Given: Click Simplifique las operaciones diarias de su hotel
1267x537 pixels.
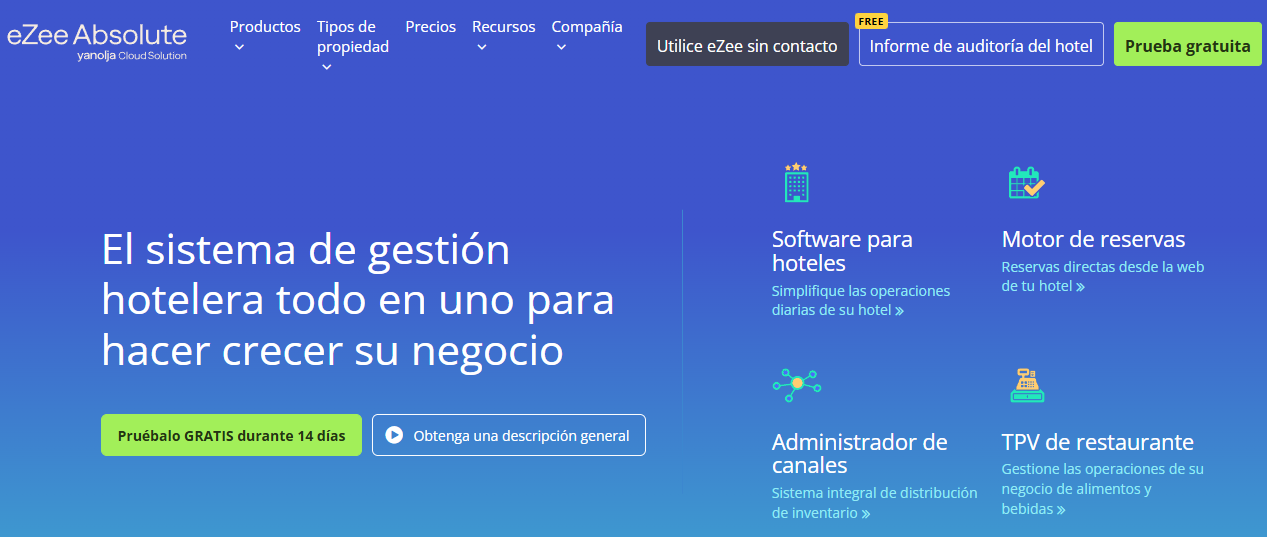Looking at the screenshot, I should [861, 300].
